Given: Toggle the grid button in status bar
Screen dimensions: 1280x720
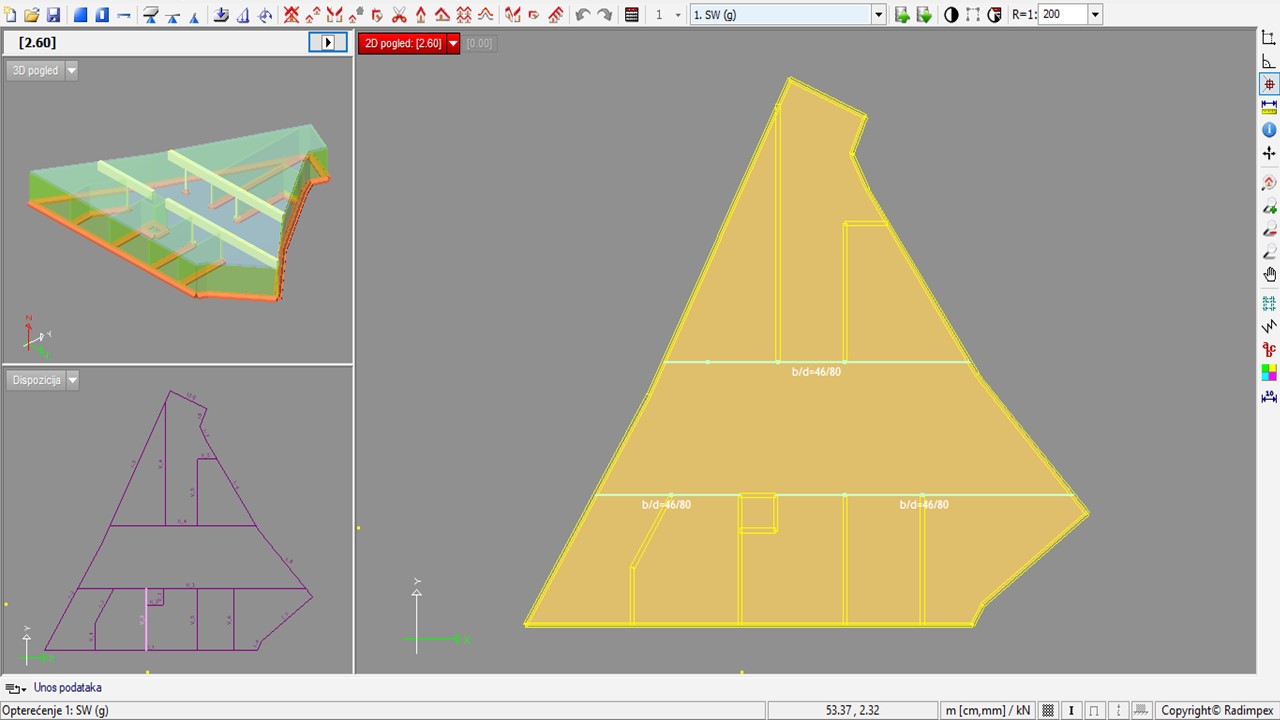Looking at the screenshot, I should (1048, 710).
